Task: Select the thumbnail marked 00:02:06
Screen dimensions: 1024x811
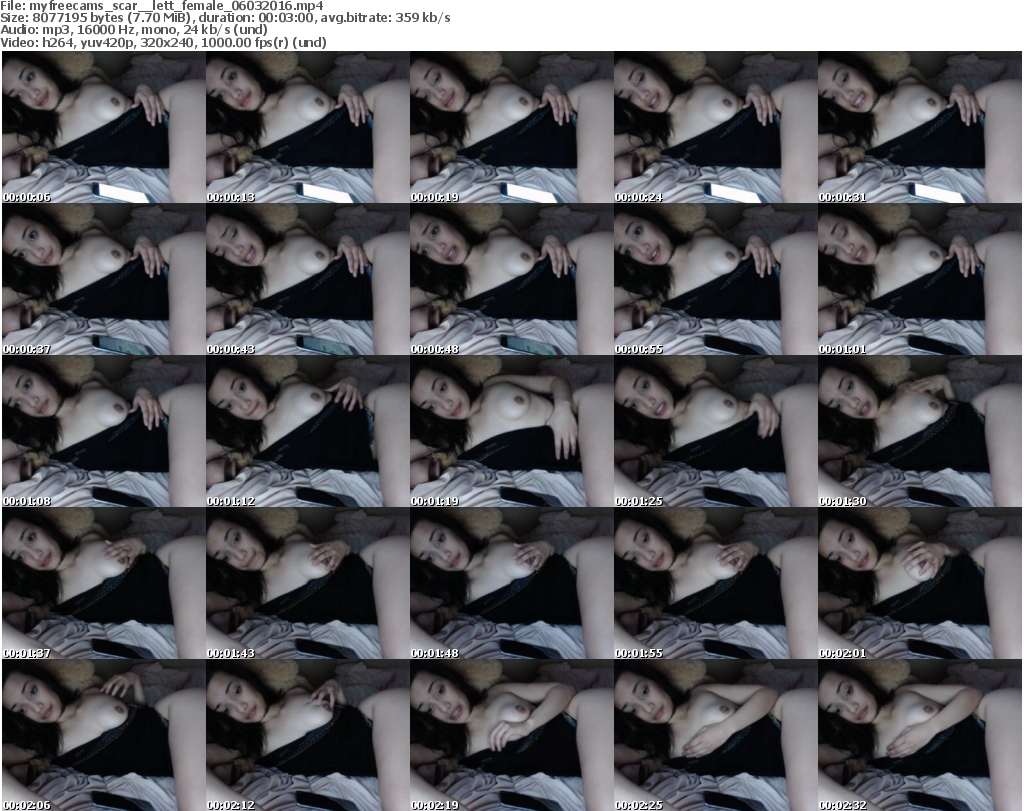Action: (103, 736)
